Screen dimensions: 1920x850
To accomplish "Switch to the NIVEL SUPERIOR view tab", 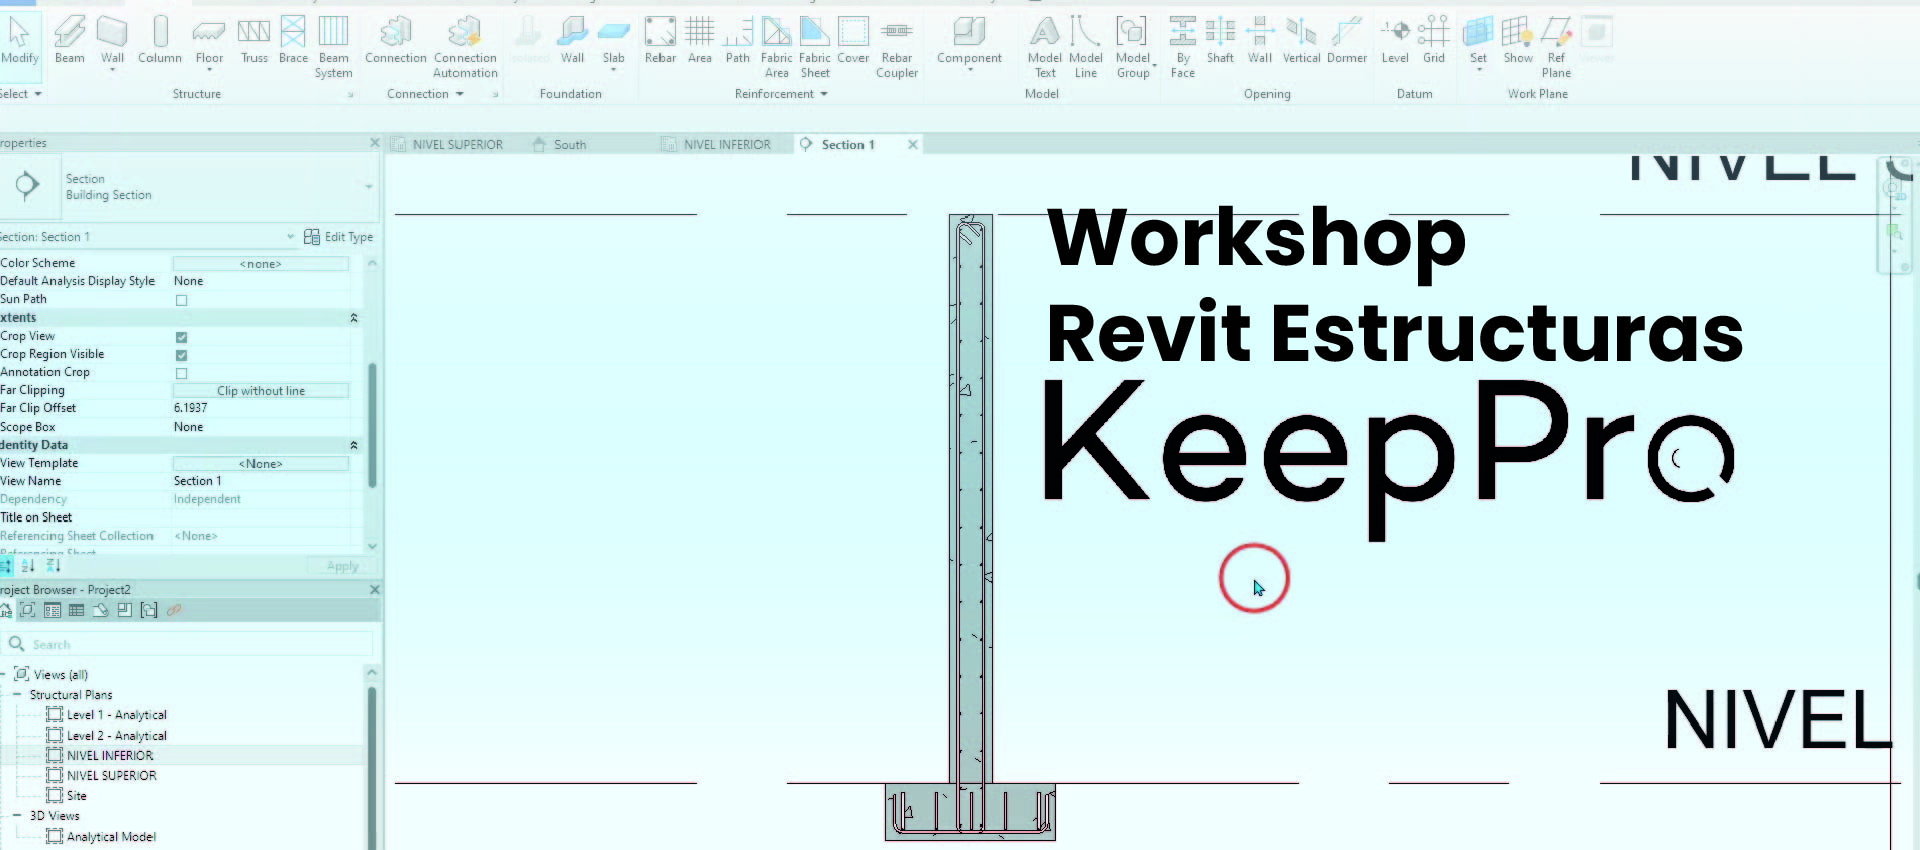I will point(457,145).
